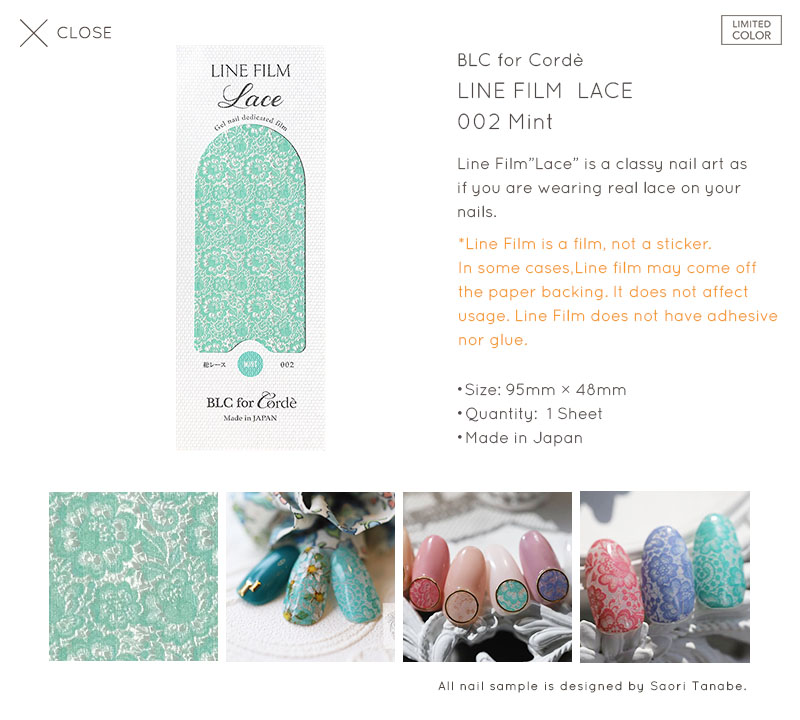
Task: Click the LINE FILM LACE product title
Action: 545,91
